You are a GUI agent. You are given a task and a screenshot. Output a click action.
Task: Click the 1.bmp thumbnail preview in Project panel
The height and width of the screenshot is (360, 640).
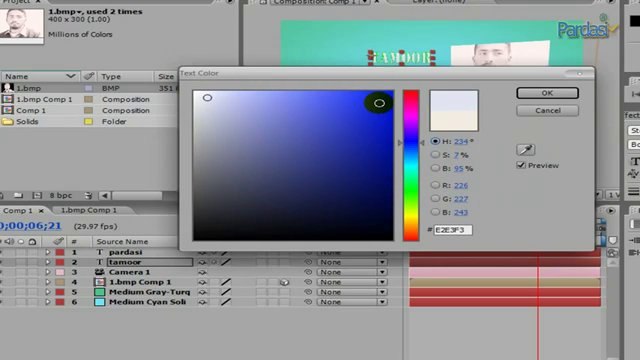[x=22, y=26]
